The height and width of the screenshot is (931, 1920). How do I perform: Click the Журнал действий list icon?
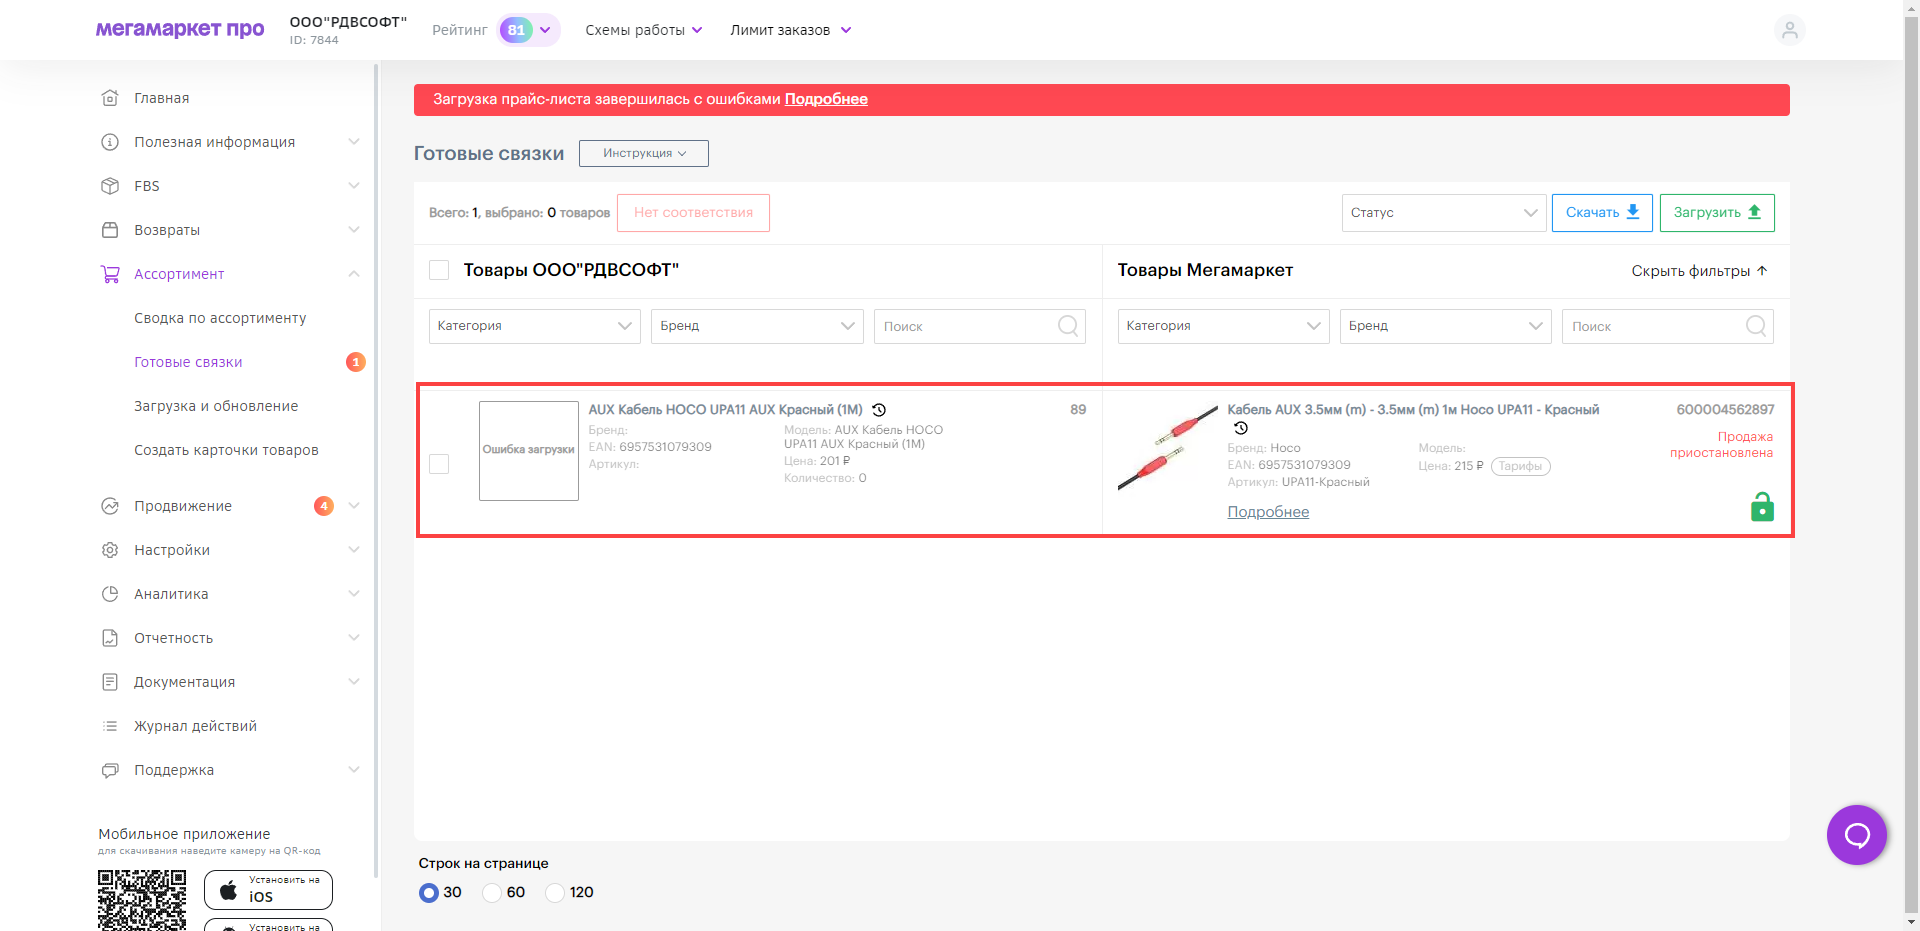pos(110,726)
